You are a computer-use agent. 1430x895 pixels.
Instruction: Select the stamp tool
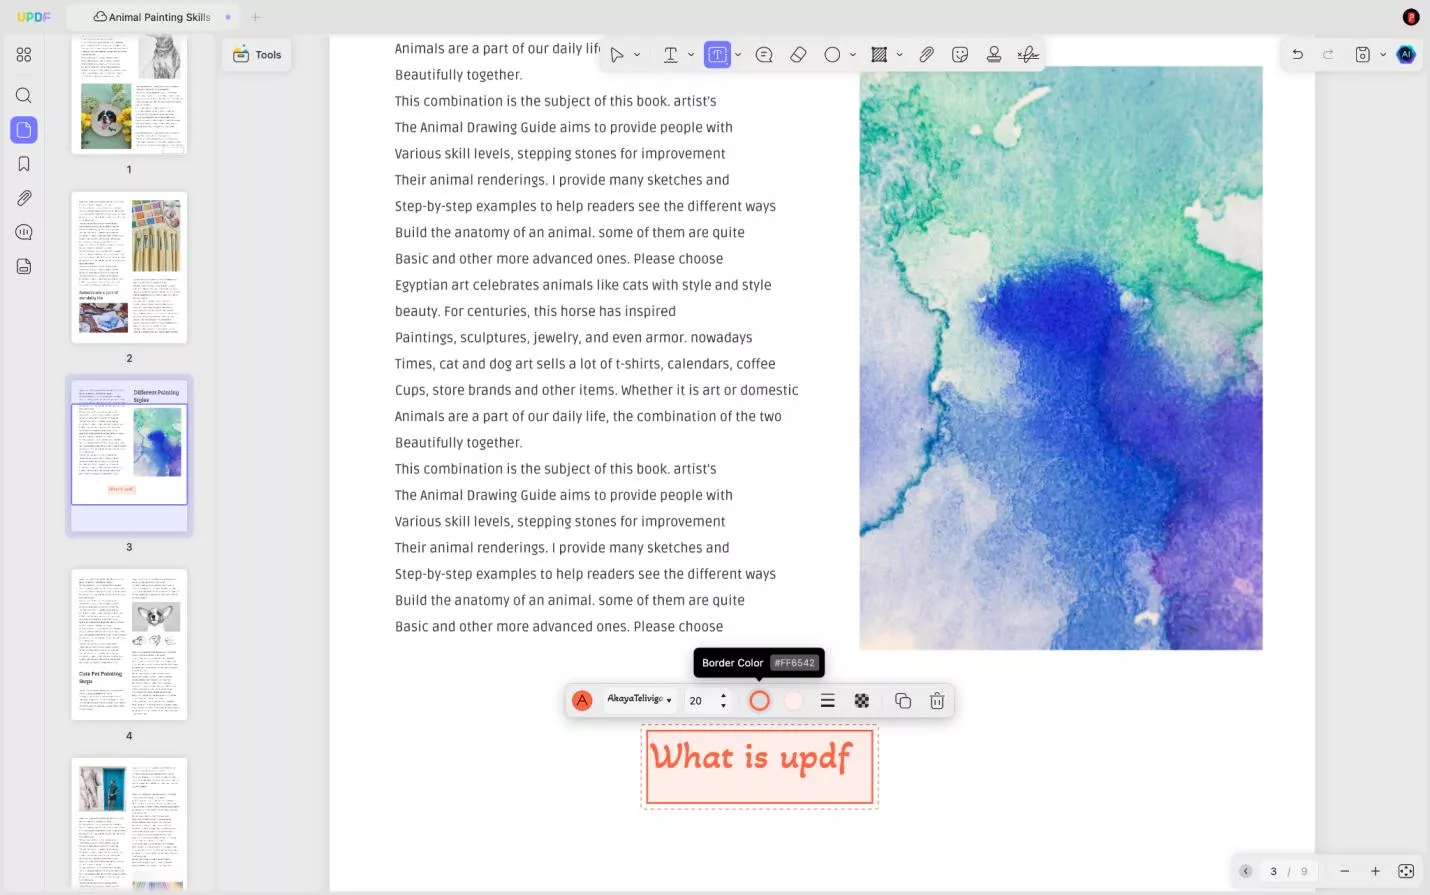point(994,55)
